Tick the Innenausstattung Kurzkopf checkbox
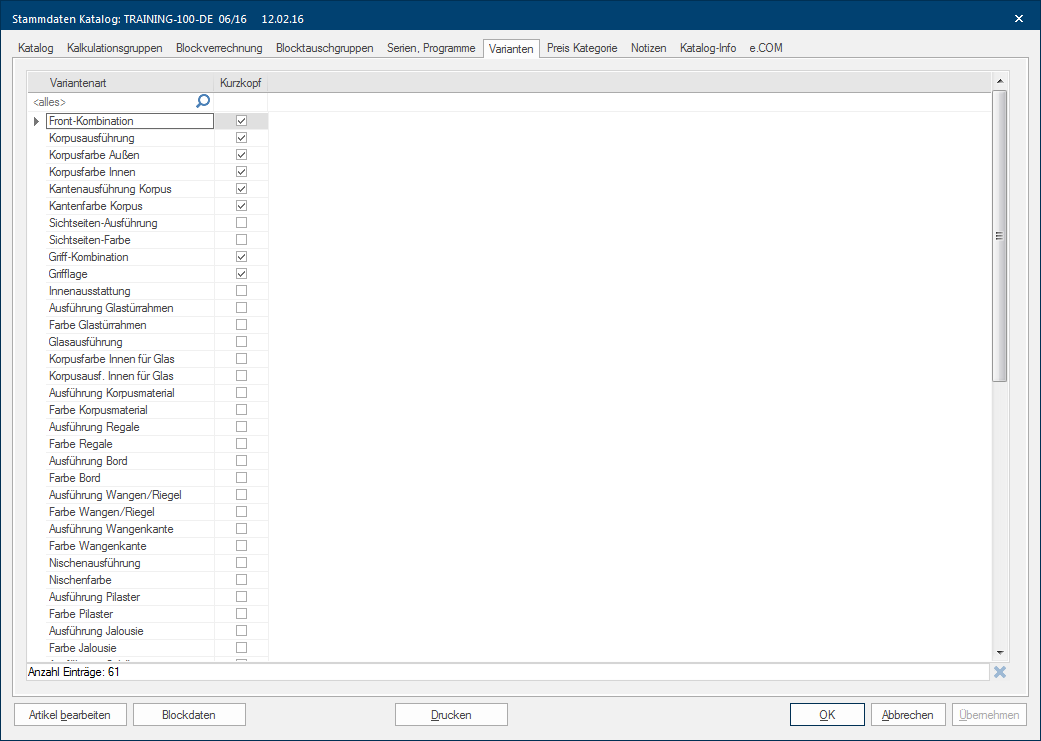 tap(241, 291)
